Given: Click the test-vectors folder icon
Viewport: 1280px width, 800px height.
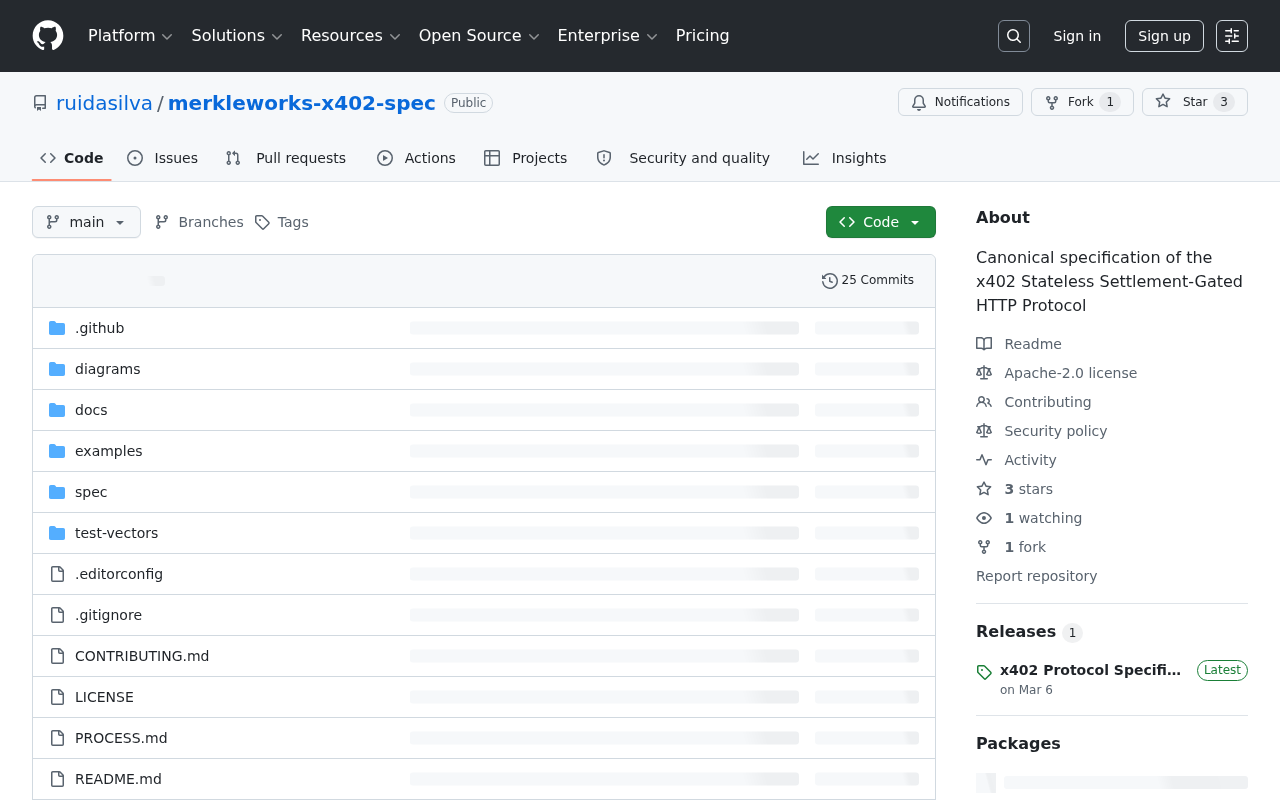Looking at the screenshot, I should coord(57,533).
